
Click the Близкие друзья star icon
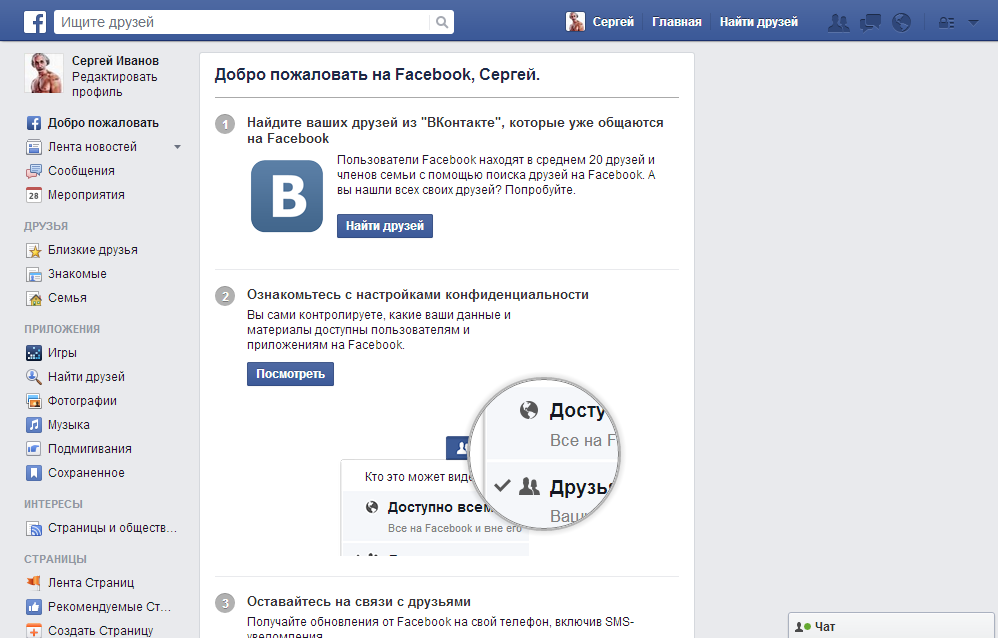34,250
